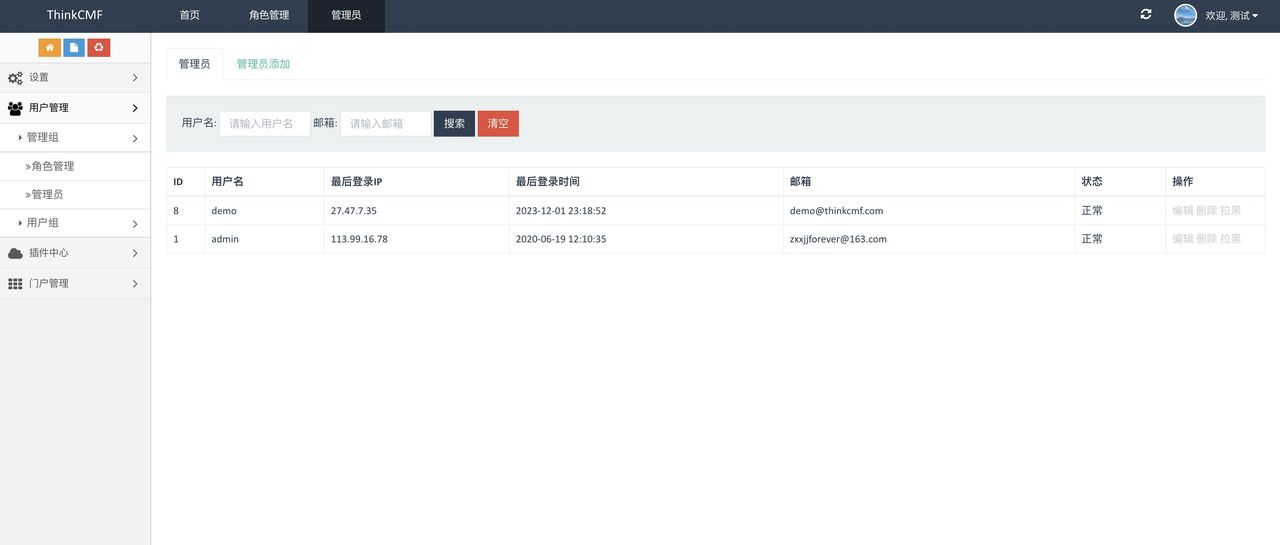Click the blue document shortcut icon
This screenshot has width=1280, height=545.
[x=74, y=47]
